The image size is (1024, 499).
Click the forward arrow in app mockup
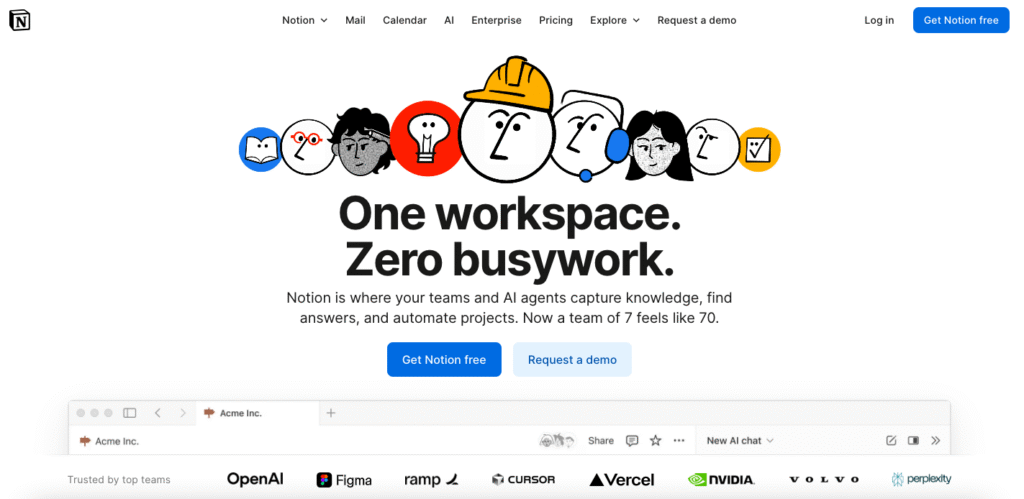pos(183,413)
